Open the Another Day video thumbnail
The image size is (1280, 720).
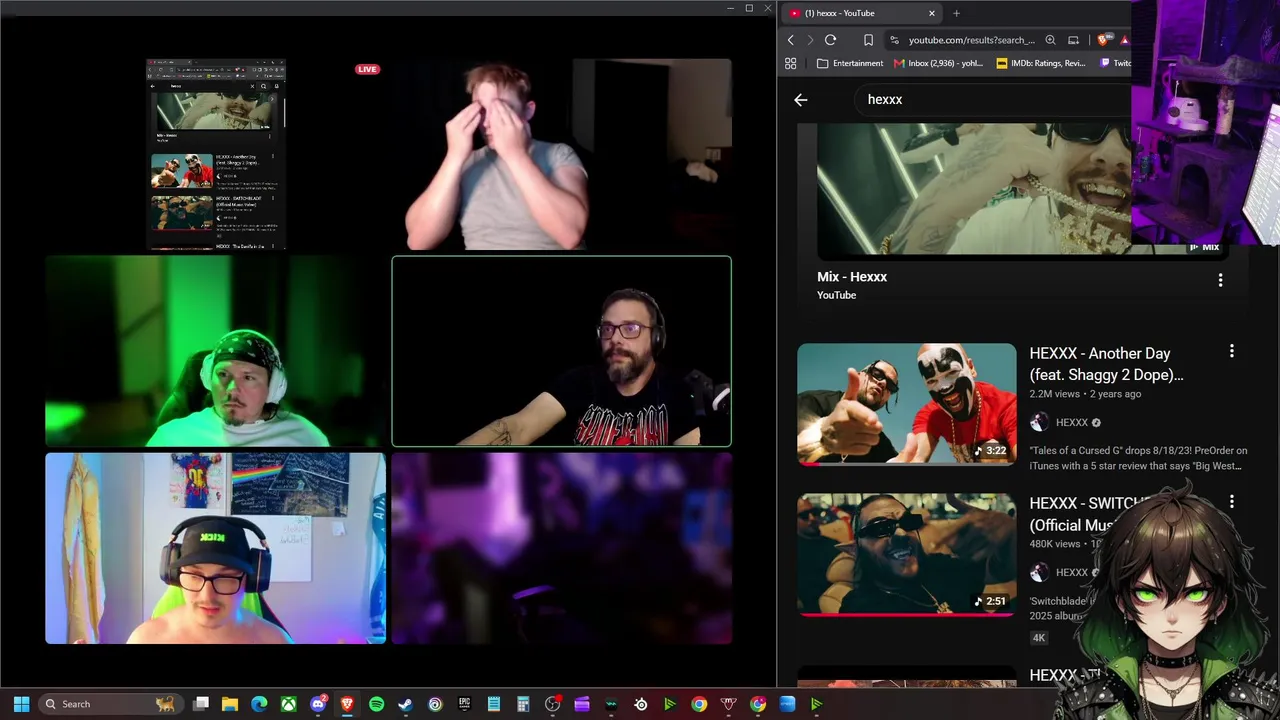click(x=906, y=404)
